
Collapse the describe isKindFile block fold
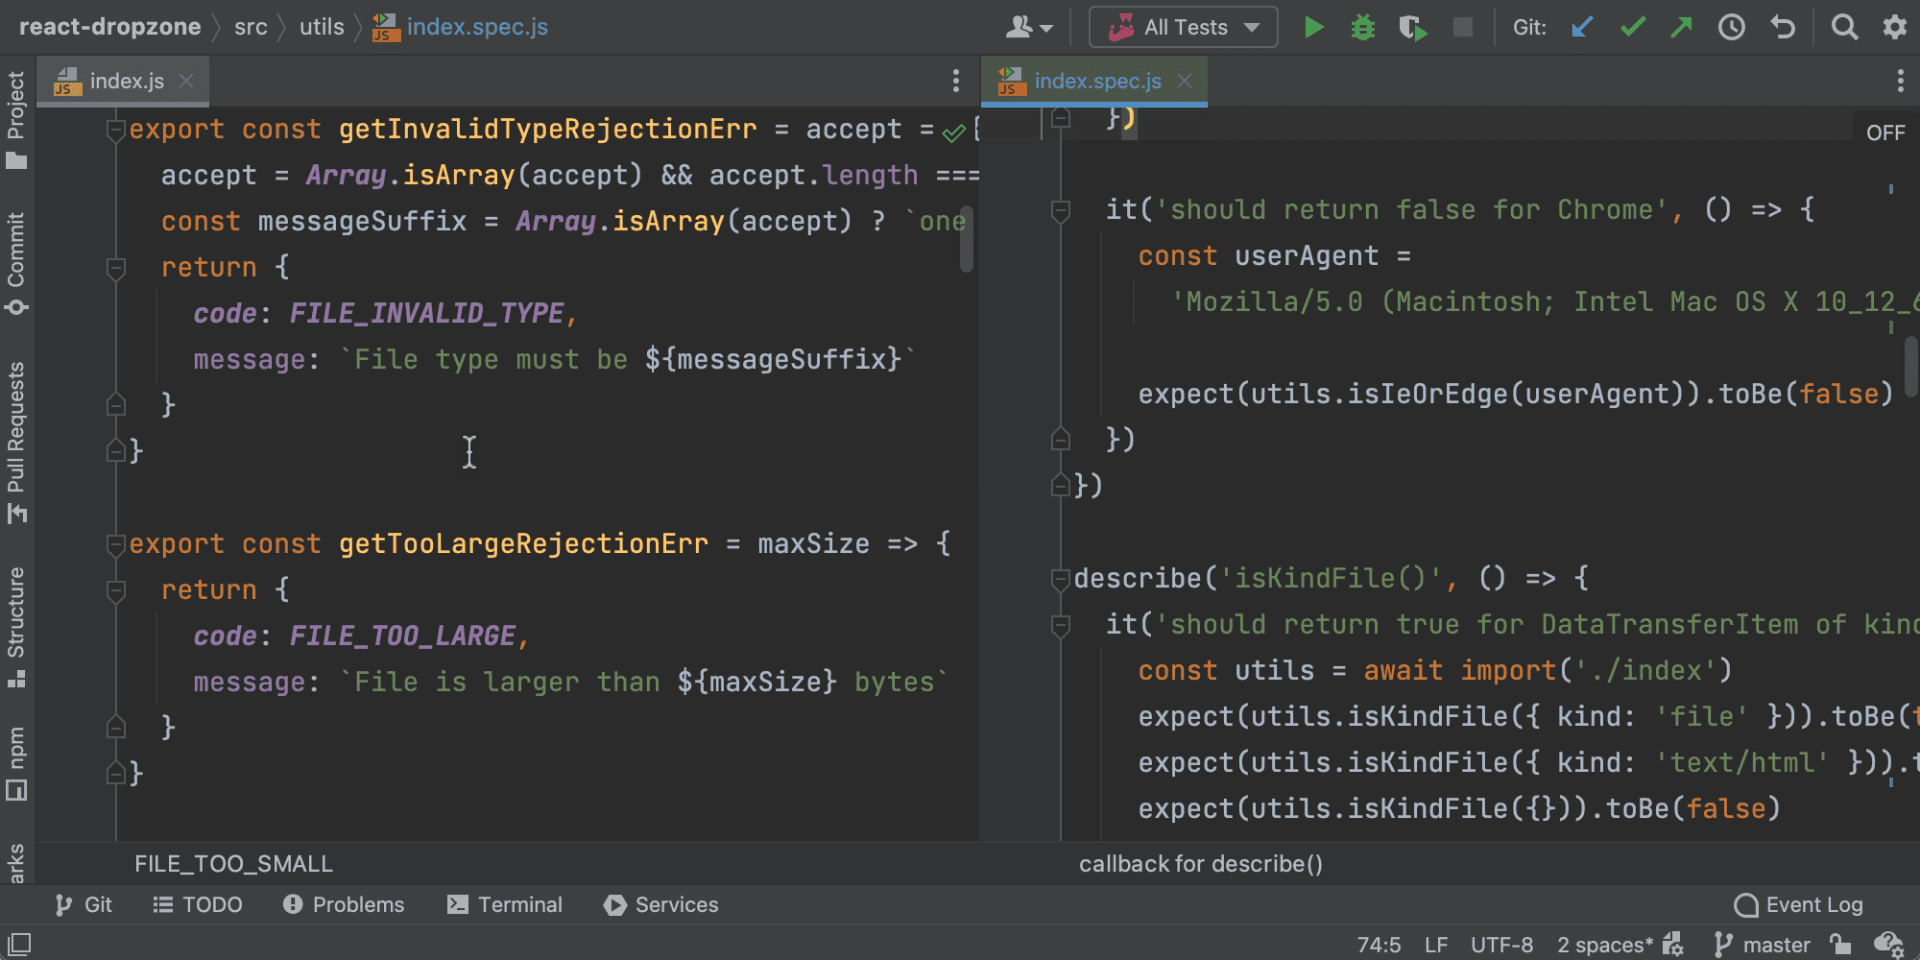coord(1061,578)
